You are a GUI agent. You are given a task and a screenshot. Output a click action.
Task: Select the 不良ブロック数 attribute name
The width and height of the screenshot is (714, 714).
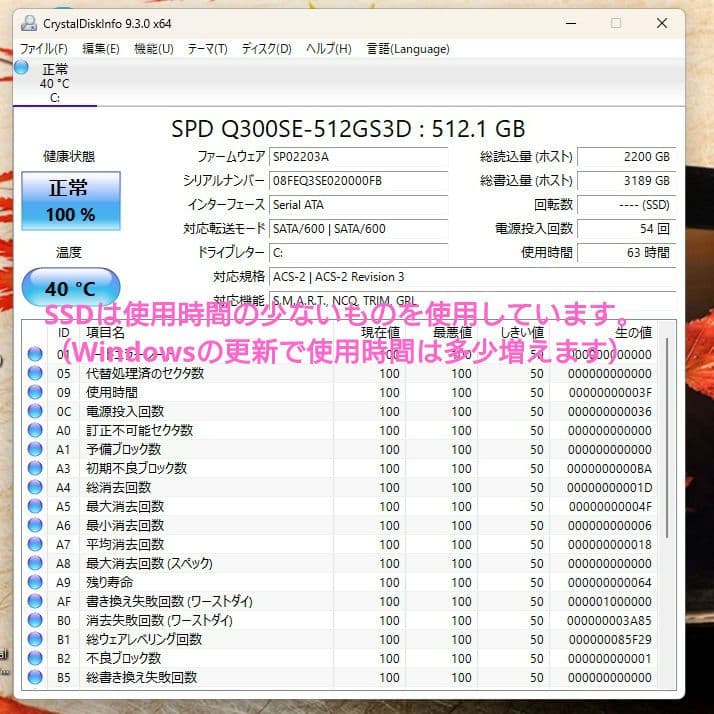[x=123, y=658]
